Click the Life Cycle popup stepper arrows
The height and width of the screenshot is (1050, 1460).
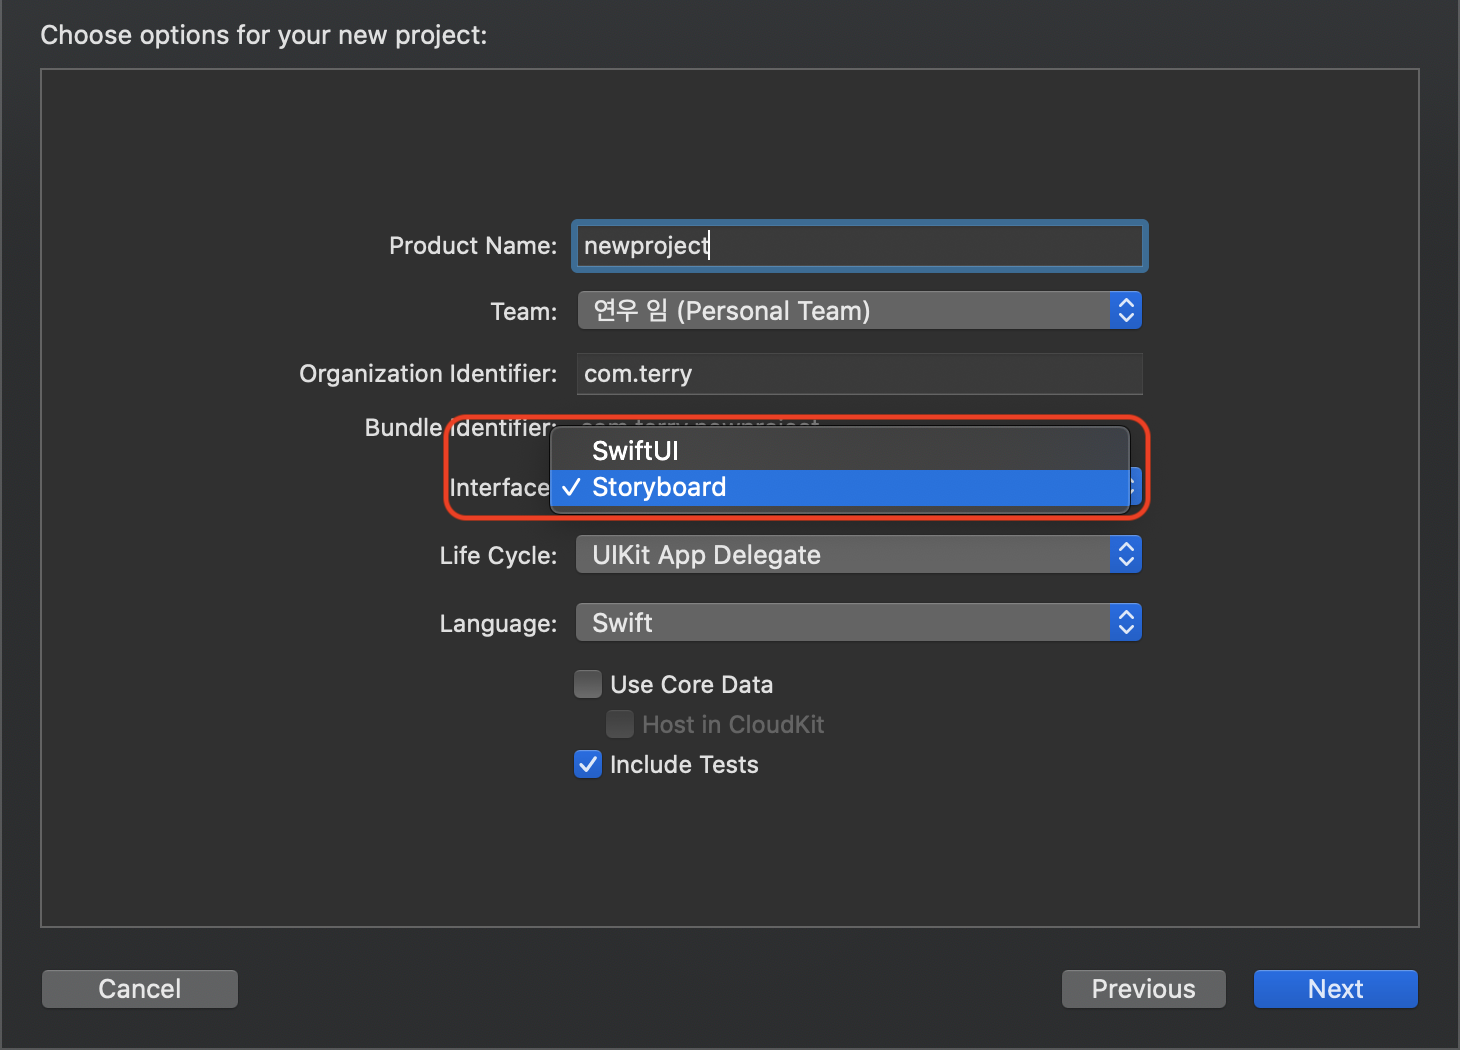click(x=1126, y=555)
